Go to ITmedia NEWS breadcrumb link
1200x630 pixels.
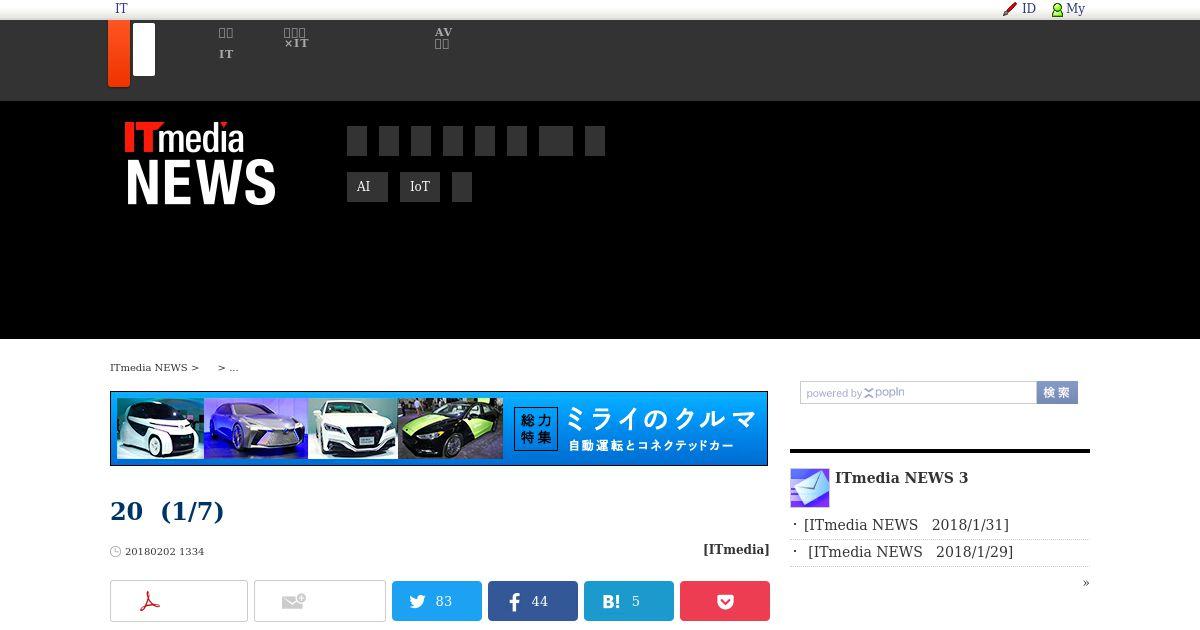[x=149, y=368]
